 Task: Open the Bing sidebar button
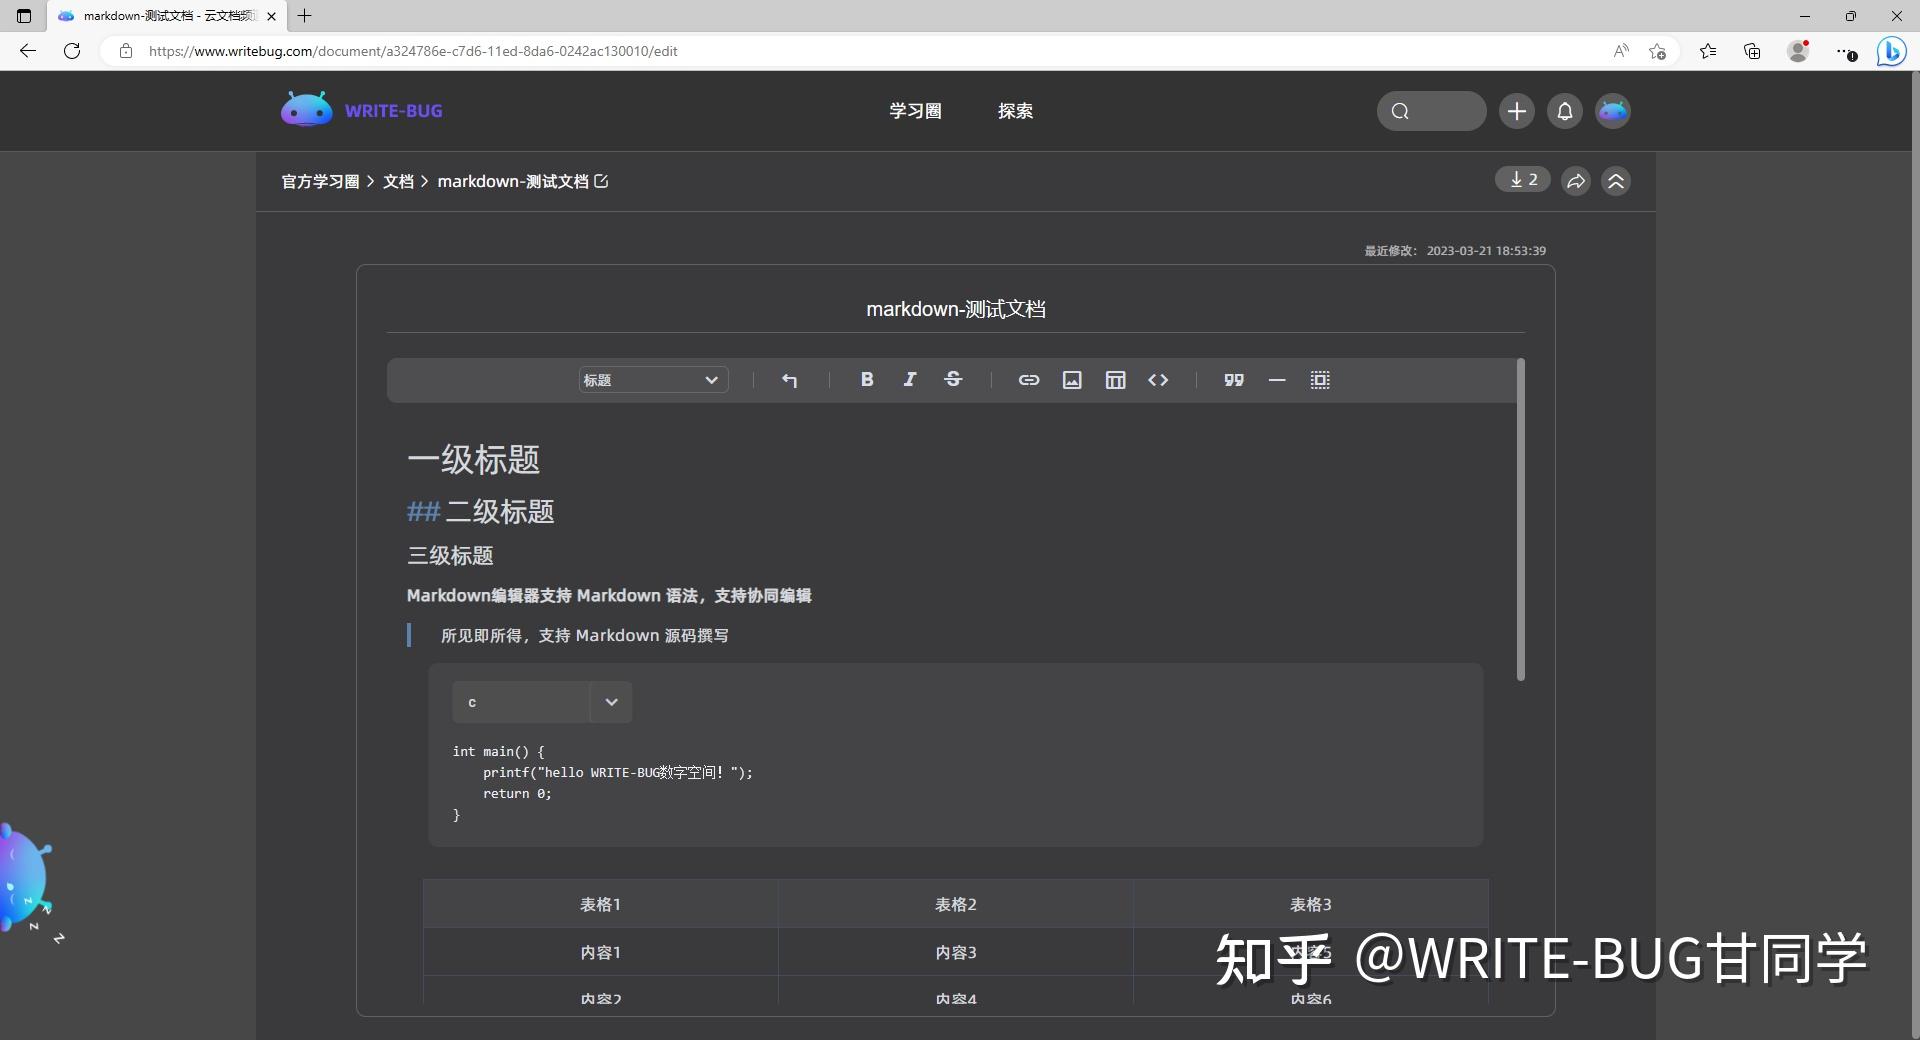tap(1891, 51)
